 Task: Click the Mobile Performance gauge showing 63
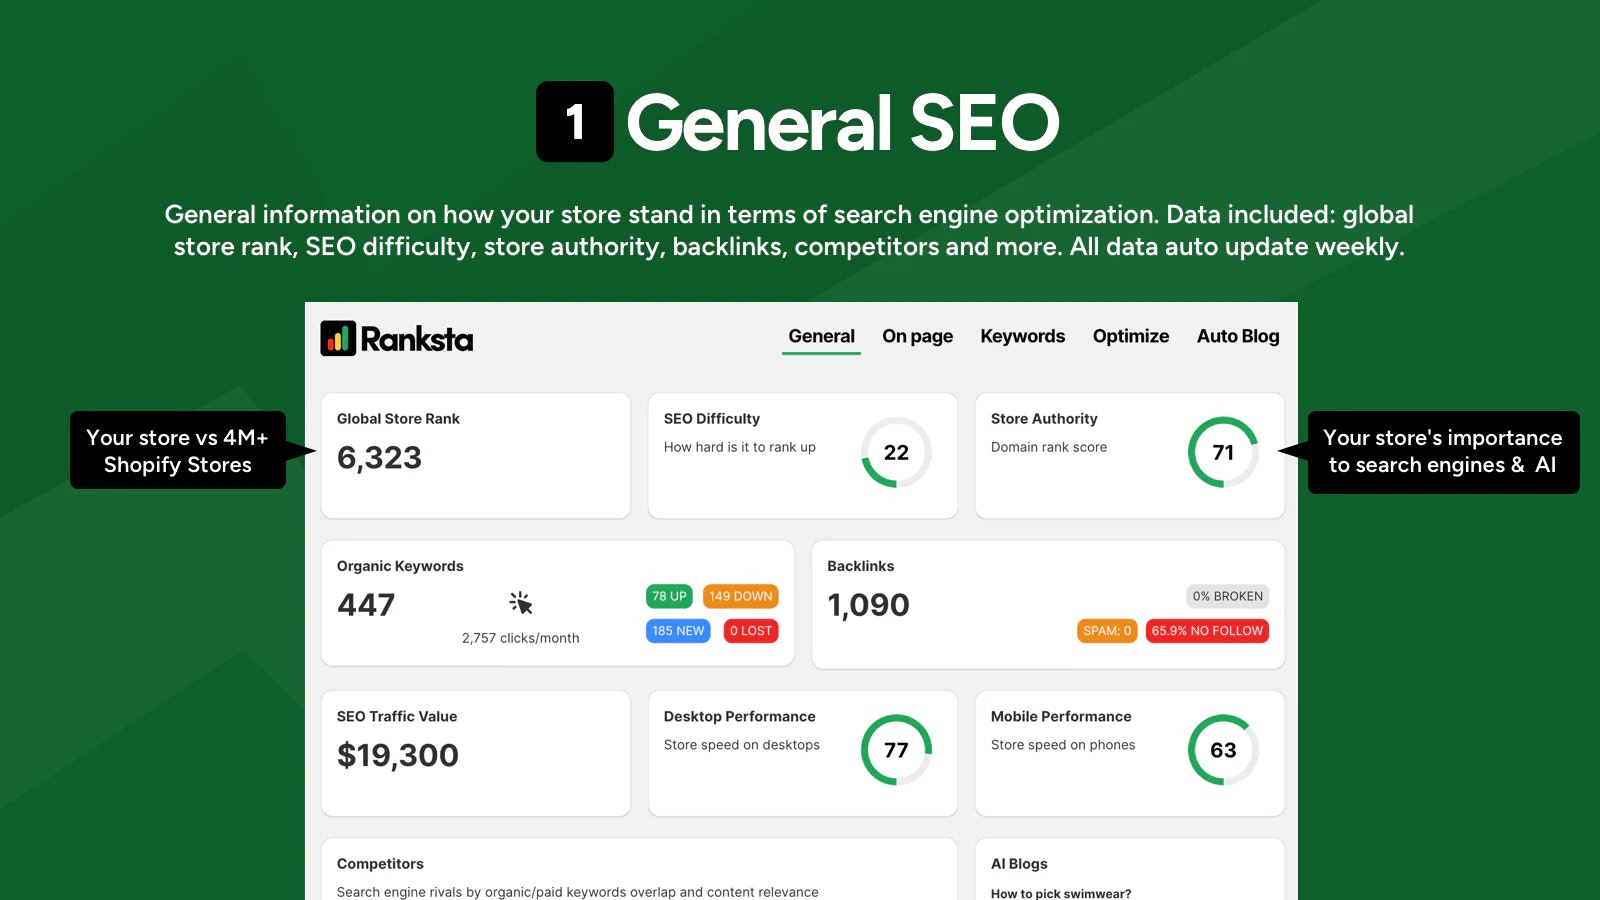[1223, 750]
